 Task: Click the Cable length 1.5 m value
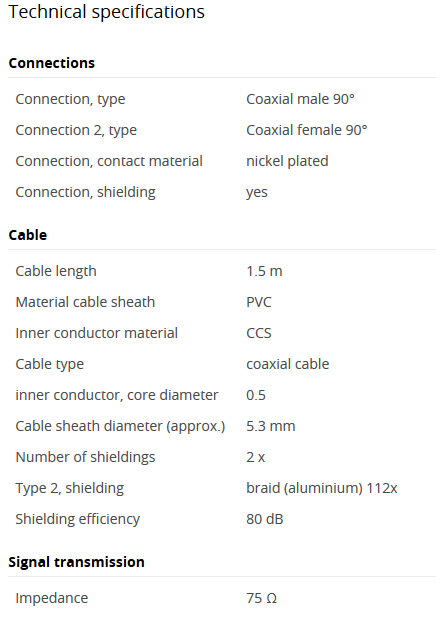[x=264, y=271]
